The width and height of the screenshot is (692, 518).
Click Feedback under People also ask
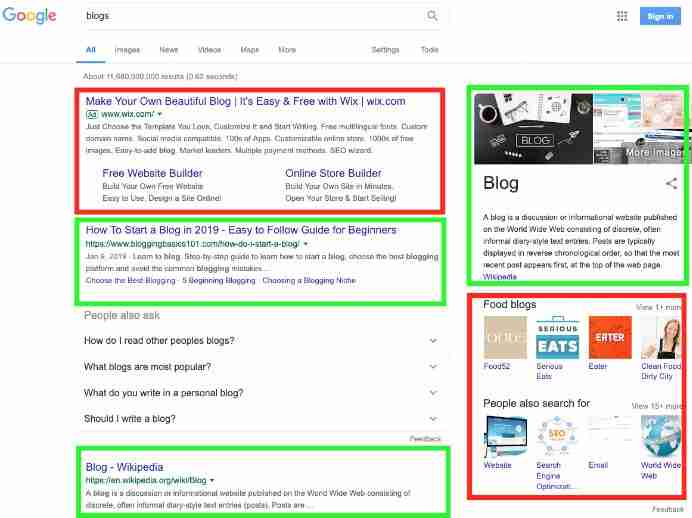coord(425,439)
